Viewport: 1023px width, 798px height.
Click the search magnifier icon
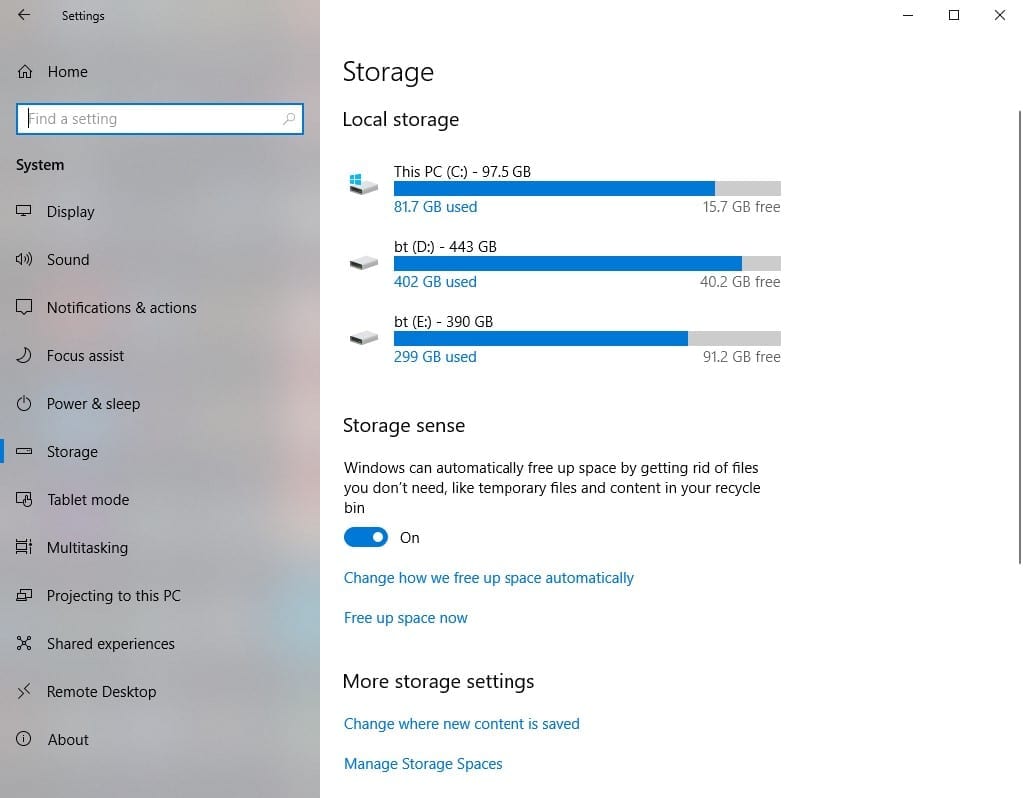pos(289,119)
